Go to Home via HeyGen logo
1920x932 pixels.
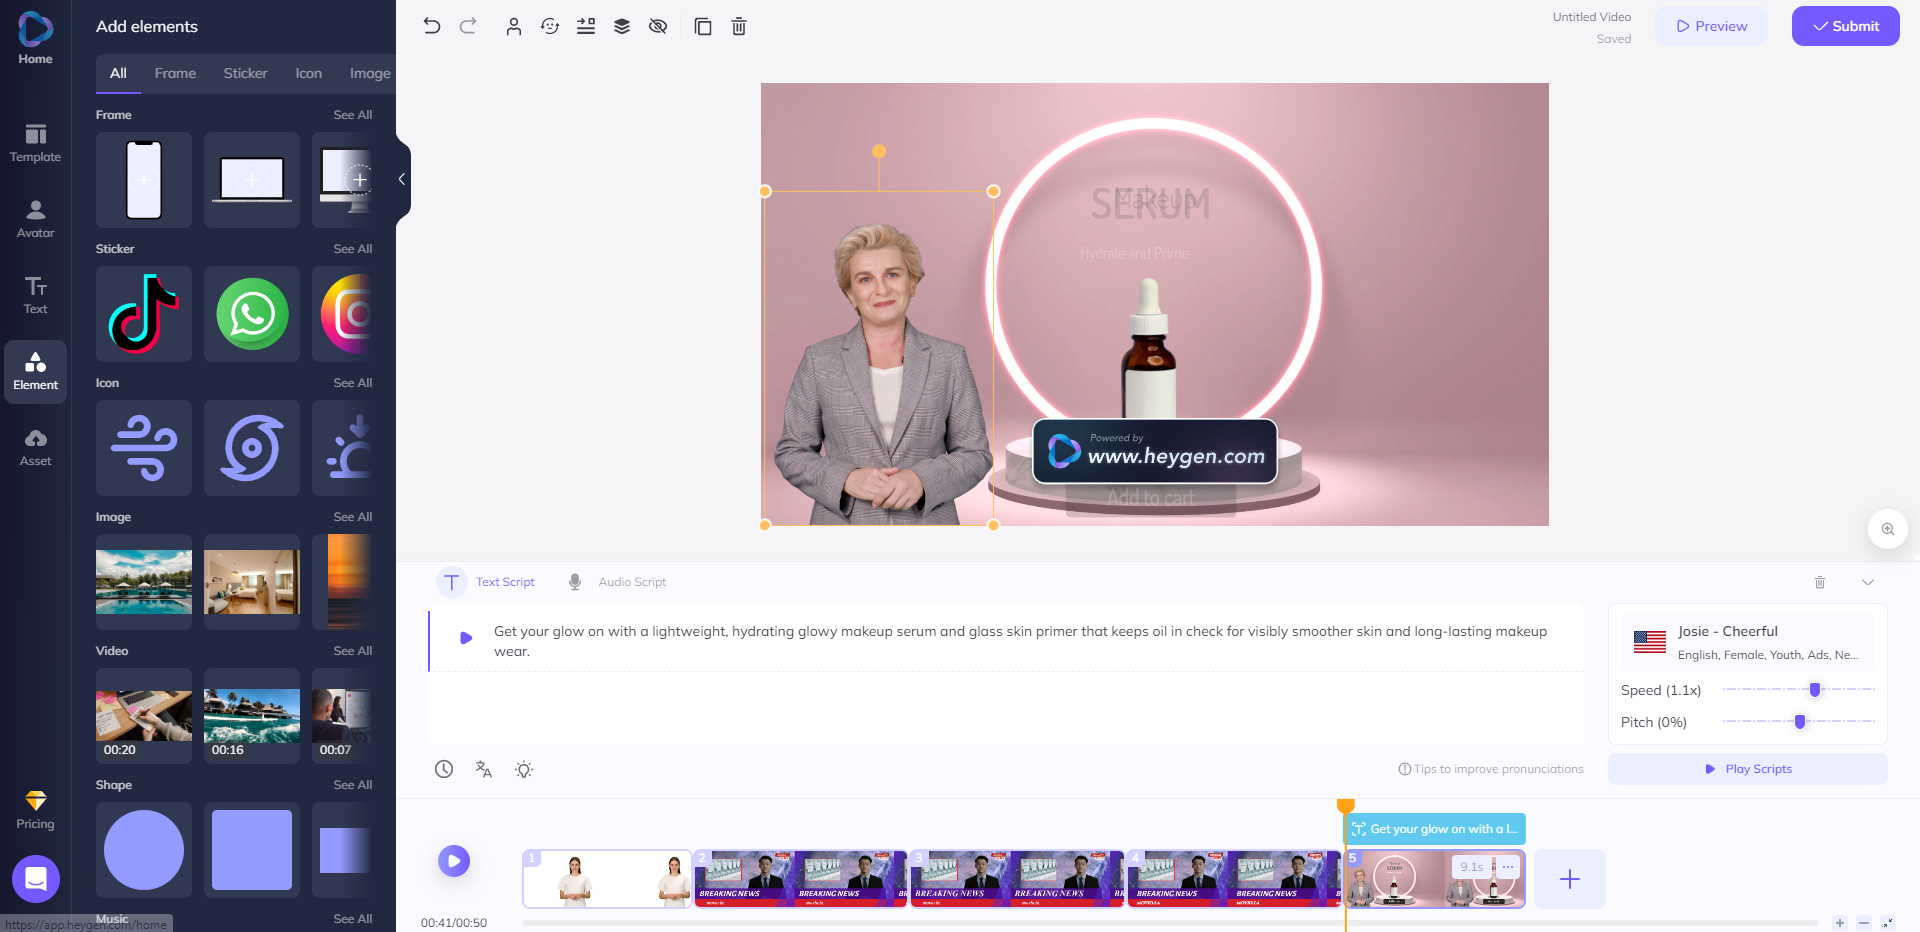pyautogui.click(x=35, y=38)
